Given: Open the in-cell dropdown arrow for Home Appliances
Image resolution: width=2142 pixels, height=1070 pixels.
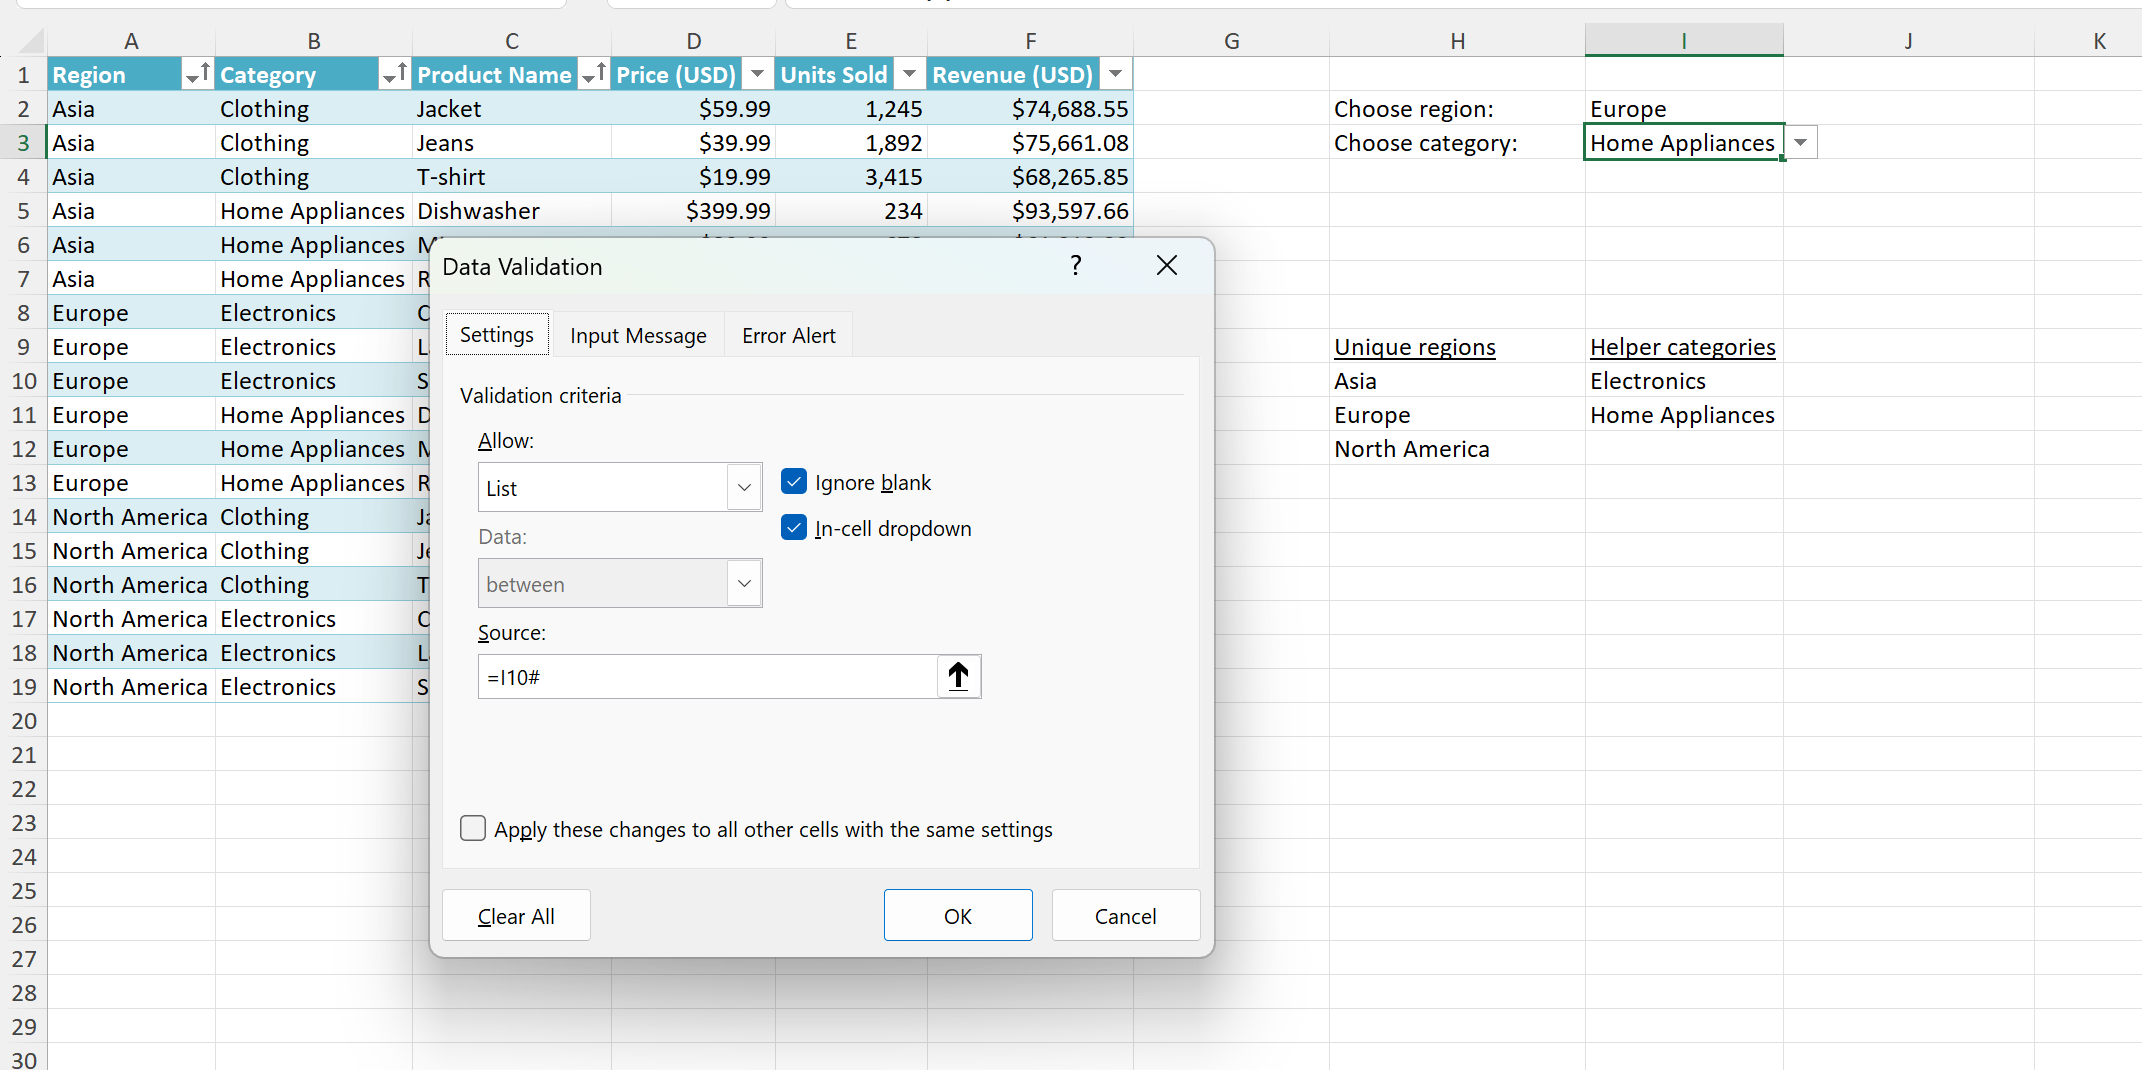Looking at the screenshot, I should 1800,143.
